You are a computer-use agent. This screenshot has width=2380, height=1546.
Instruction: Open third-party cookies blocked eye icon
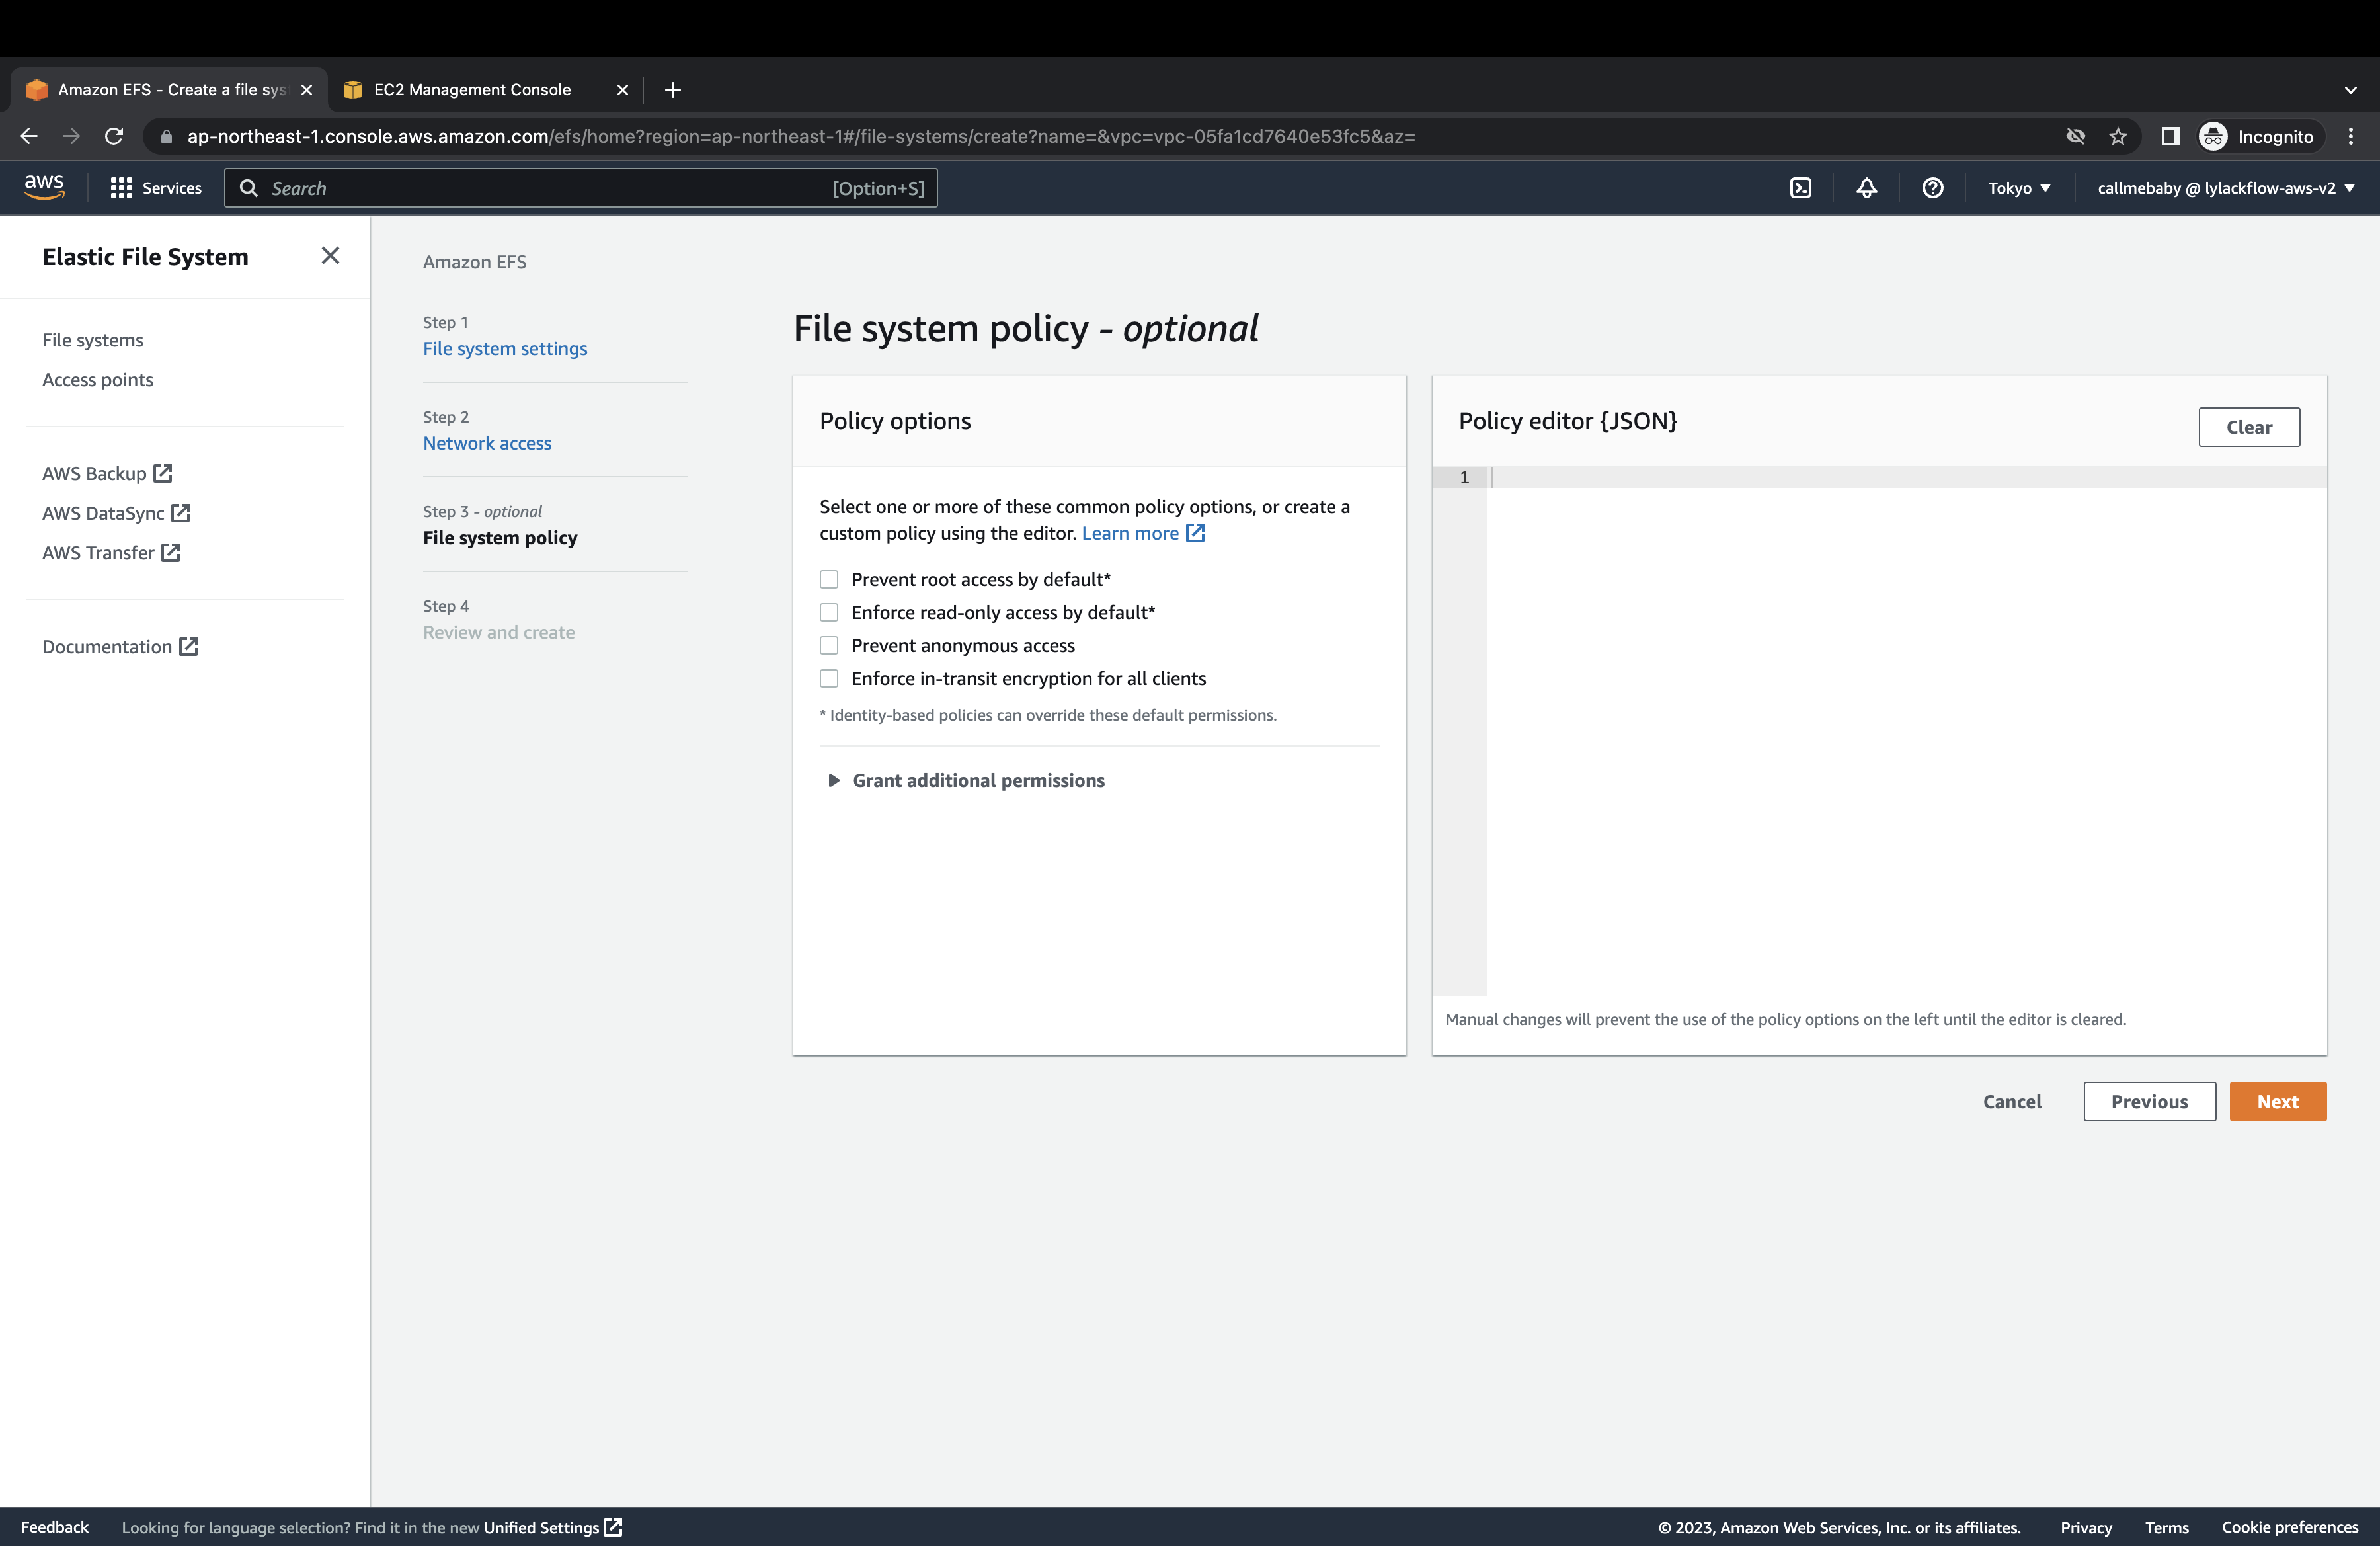[2075, 136]
